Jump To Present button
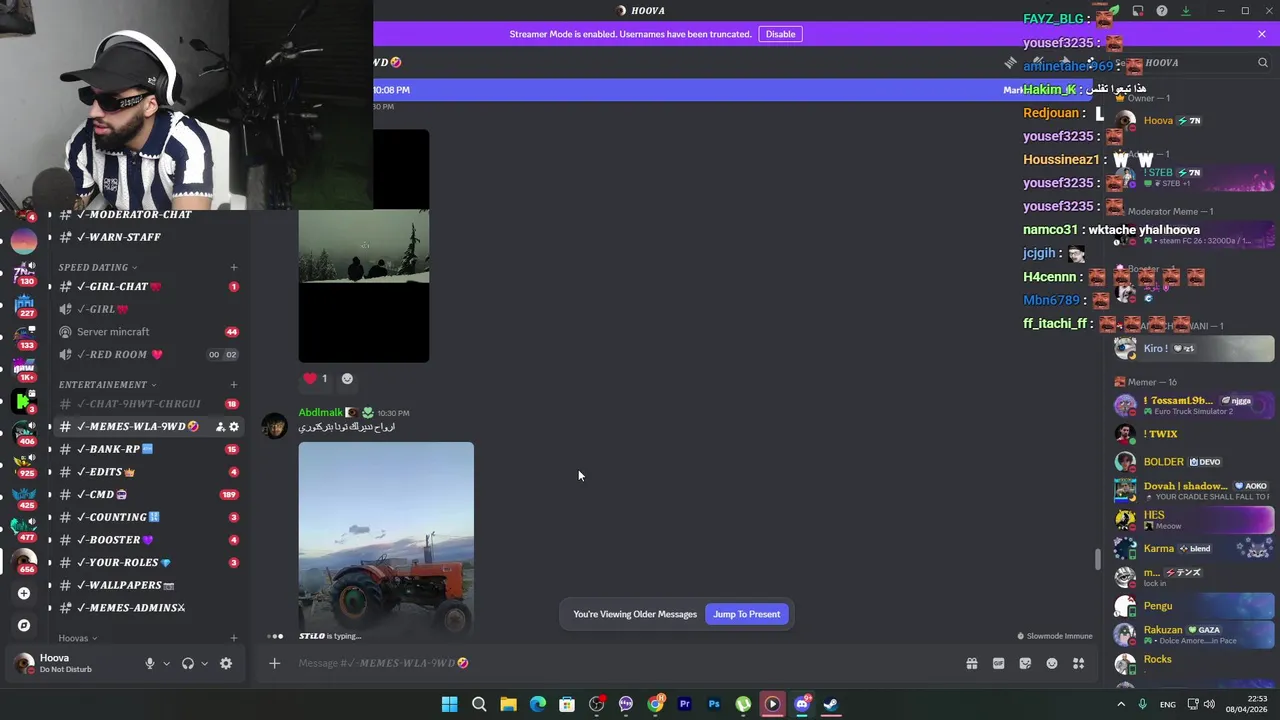The height and width of the screenshot is (720, 1280). pos(746,614)
